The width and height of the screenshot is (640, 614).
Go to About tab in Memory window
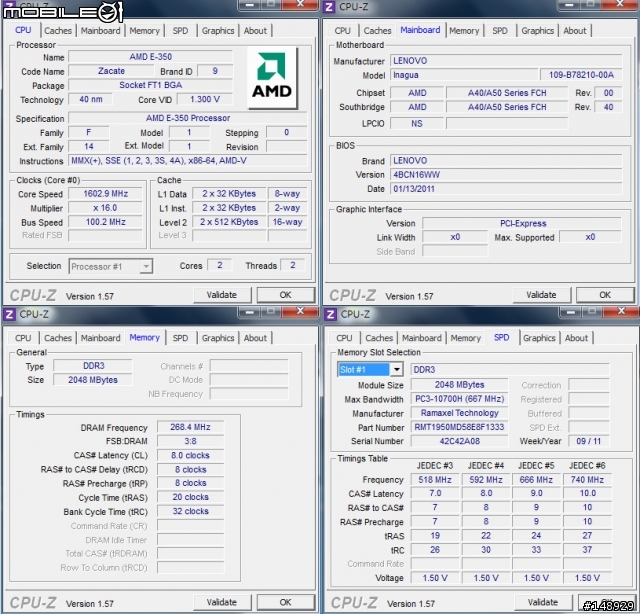point(255,338)
